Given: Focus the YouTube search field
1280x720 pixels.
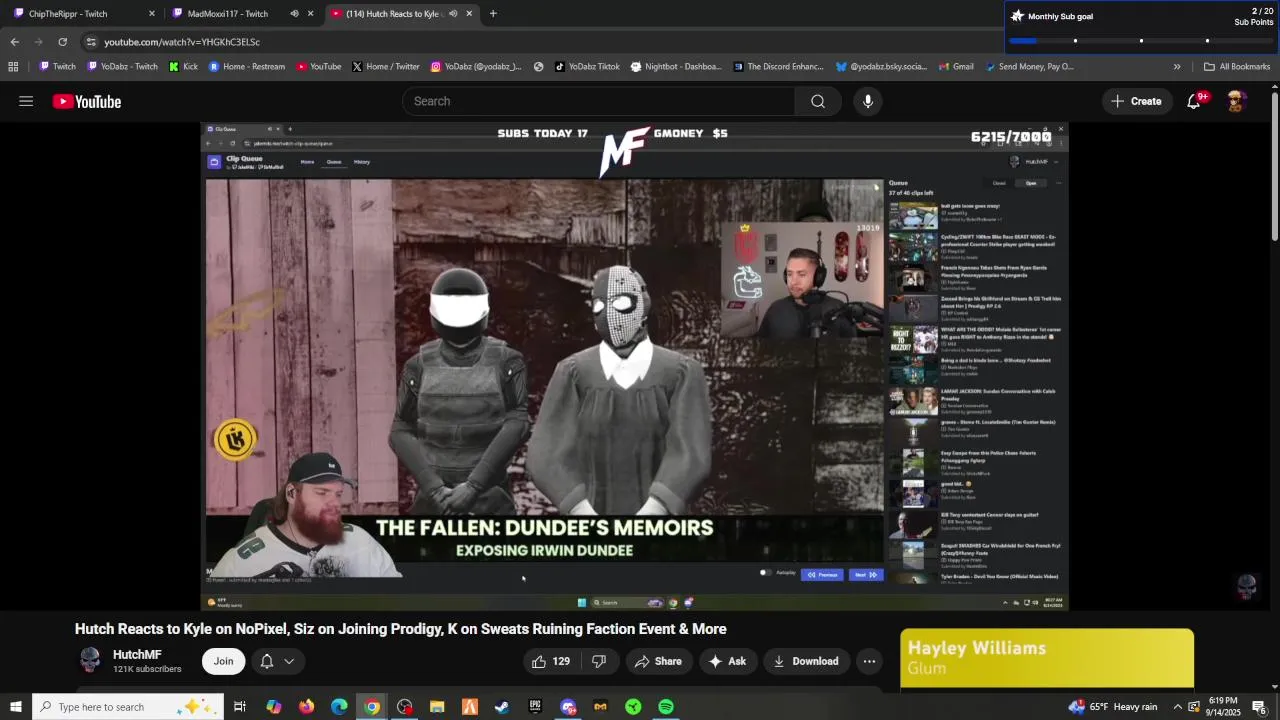Looking at the screenshot, I should [599, 101].
